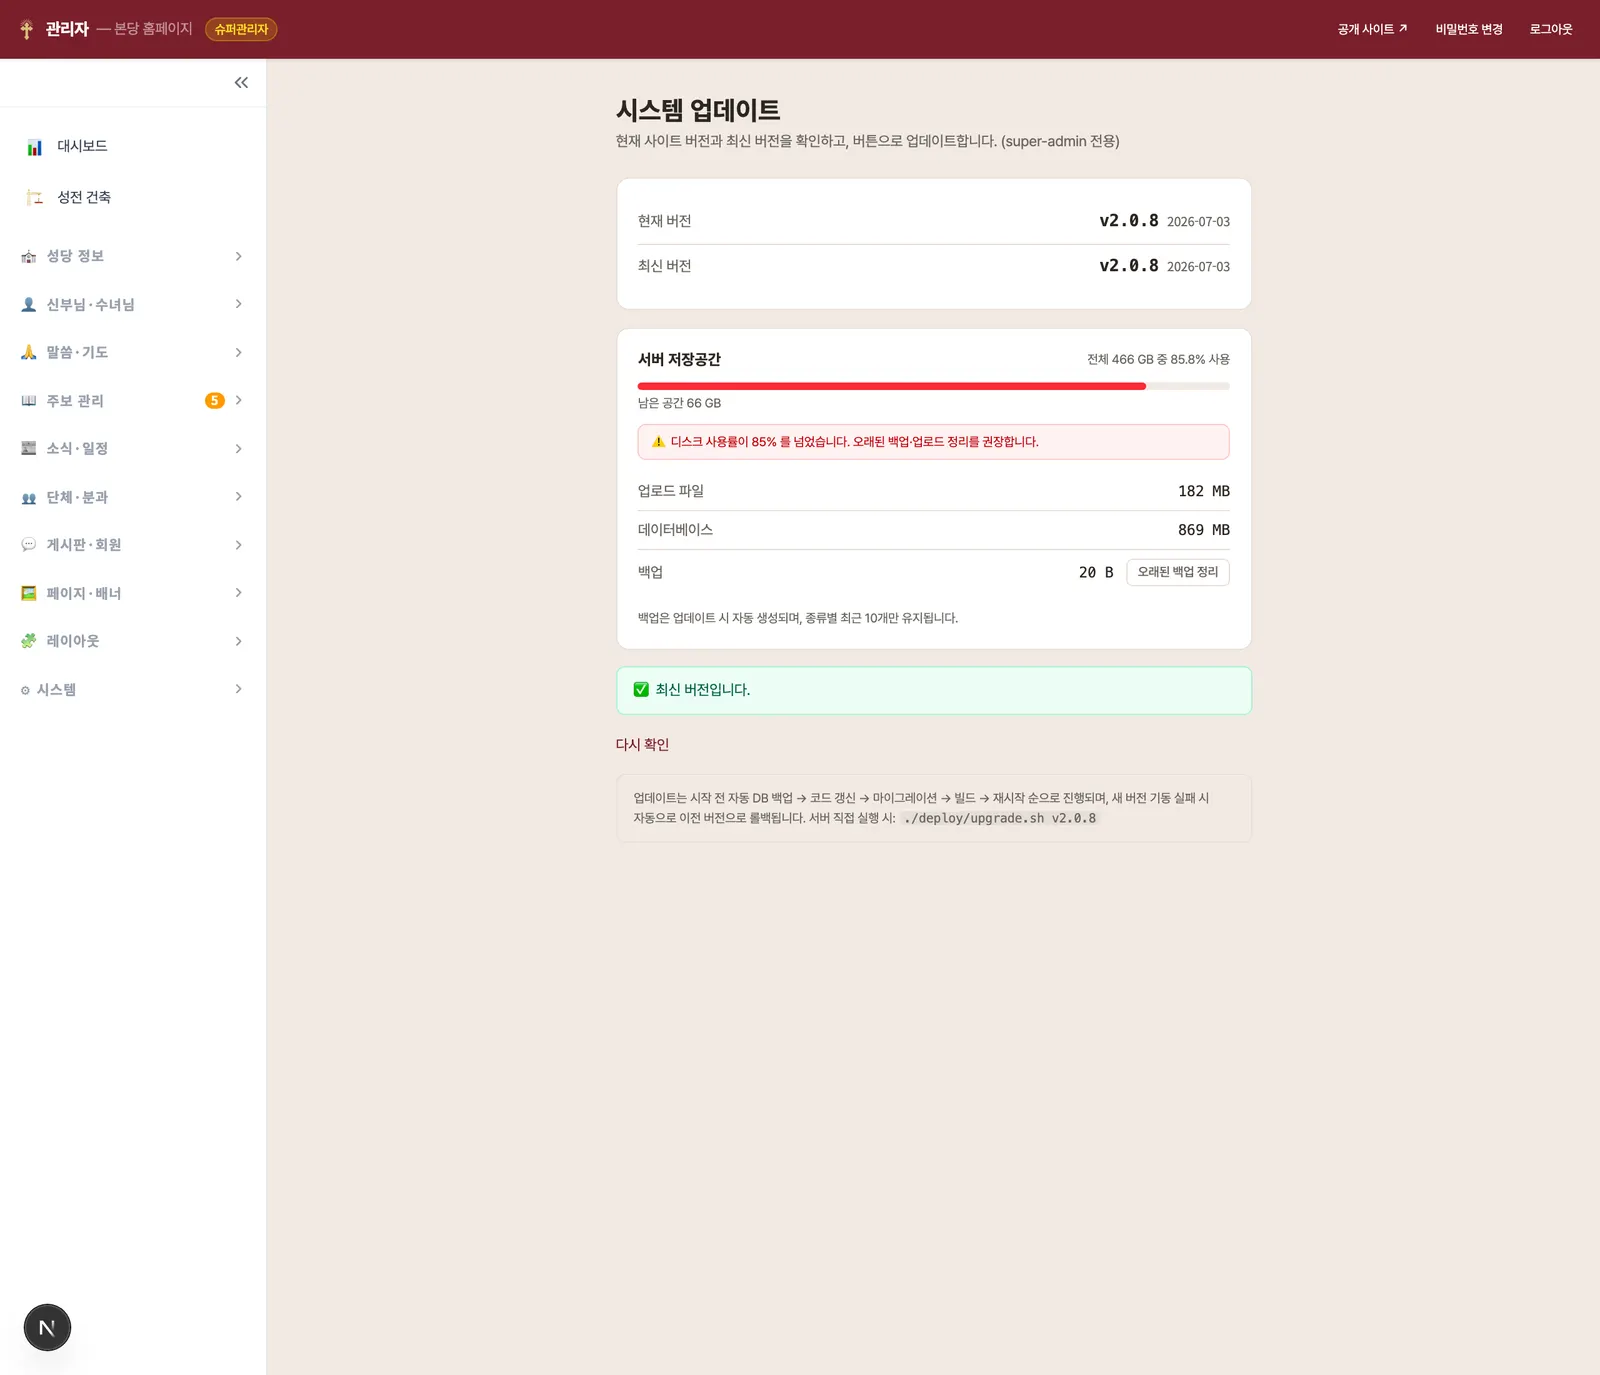This screenshot has height=1375, width=1600.
Task: Click the 오래된 백업 정리 button
Action: (1178, 572)
